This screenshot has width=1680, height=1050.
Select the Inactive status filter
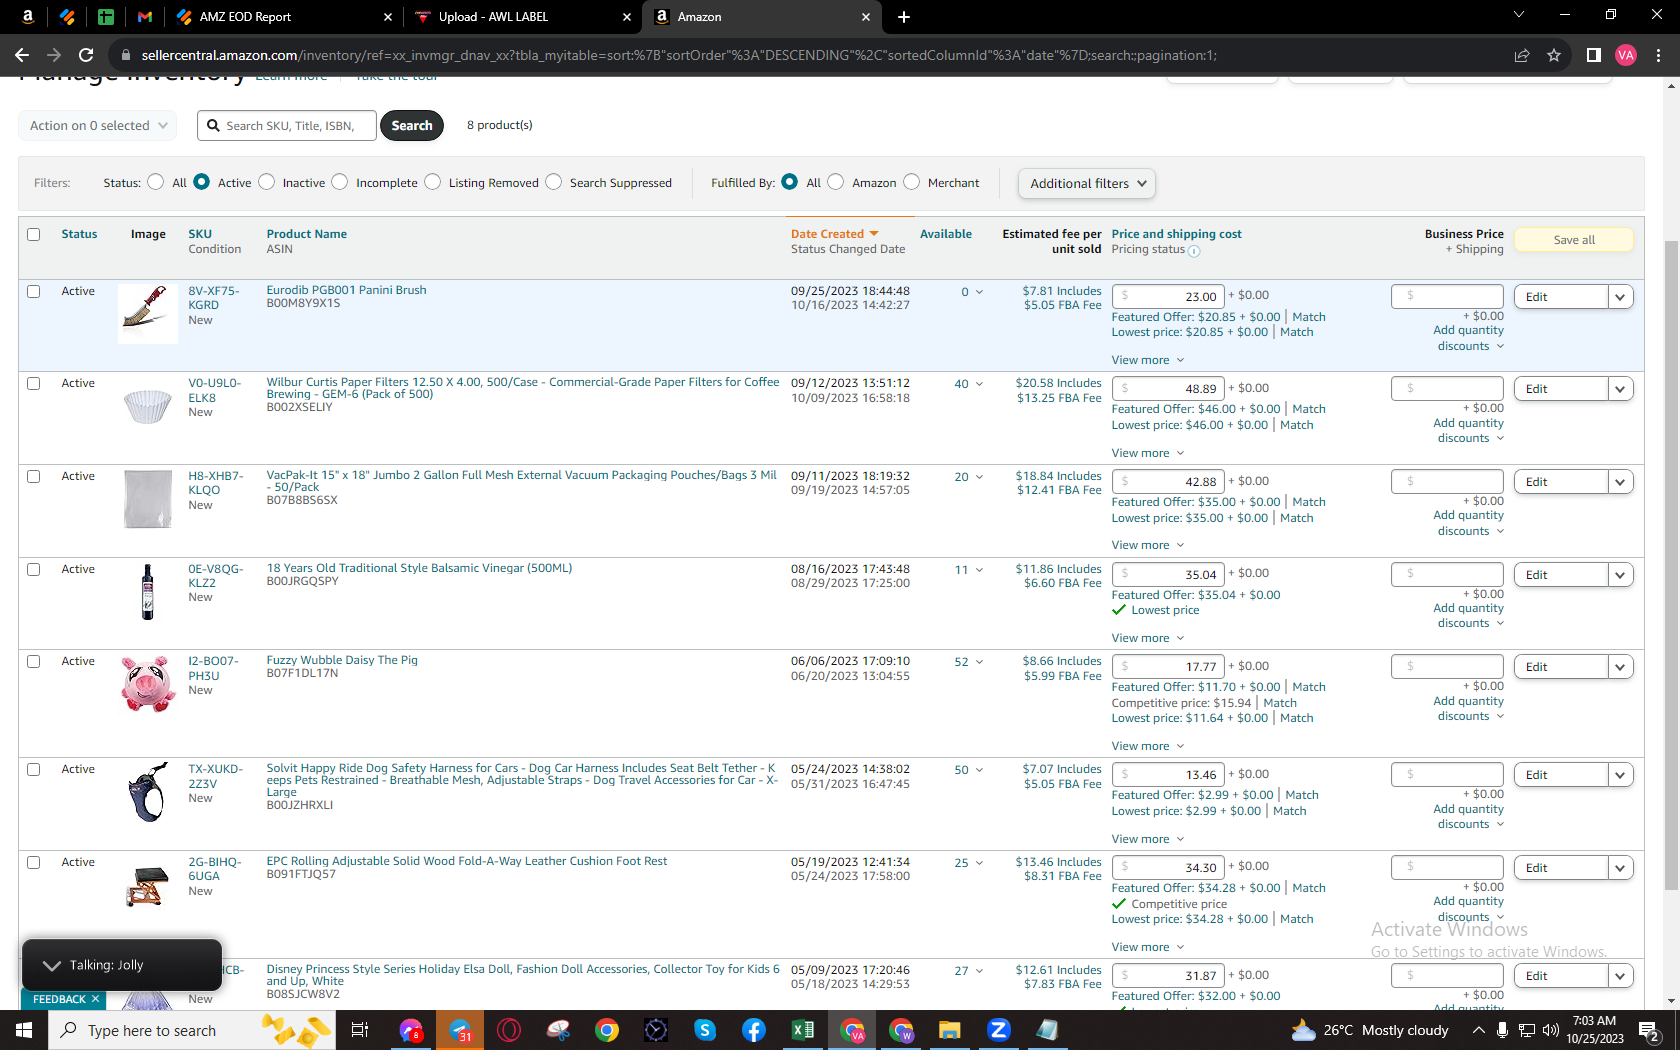point(267,182)
